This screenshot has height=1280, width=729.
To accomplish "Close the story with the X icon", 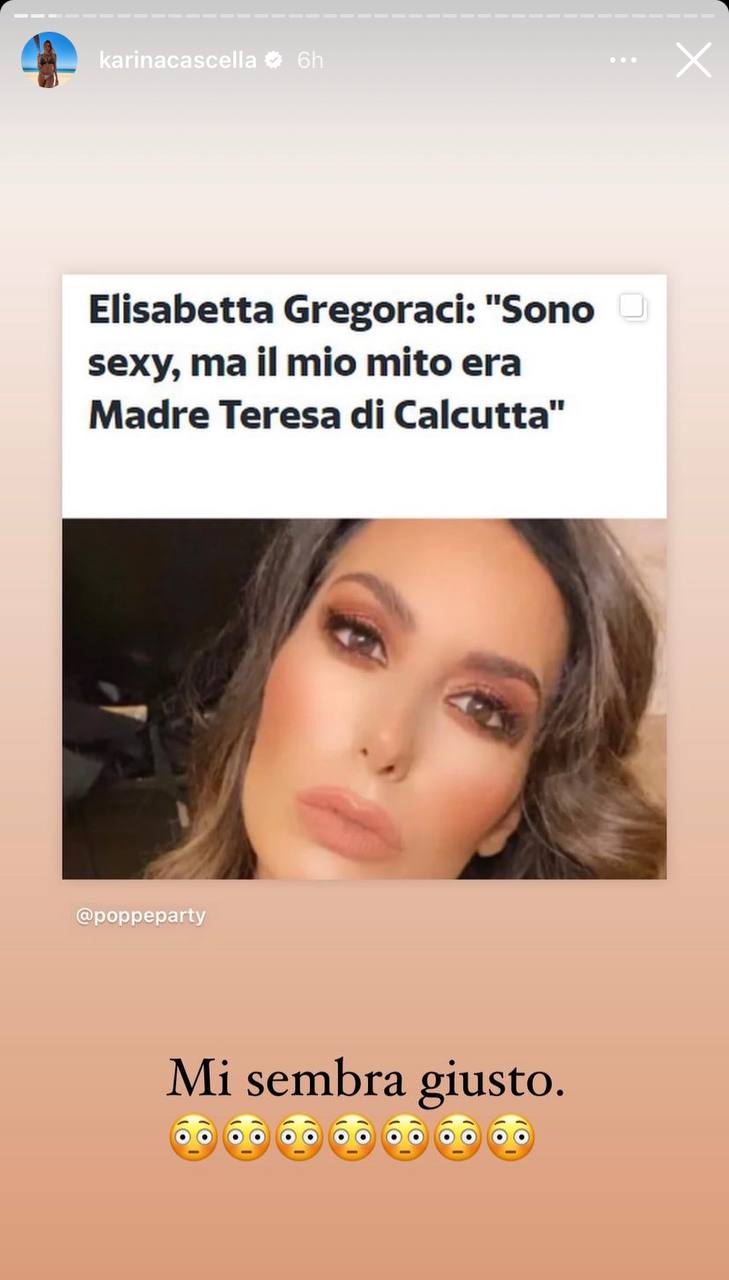I will click(693, 60).
